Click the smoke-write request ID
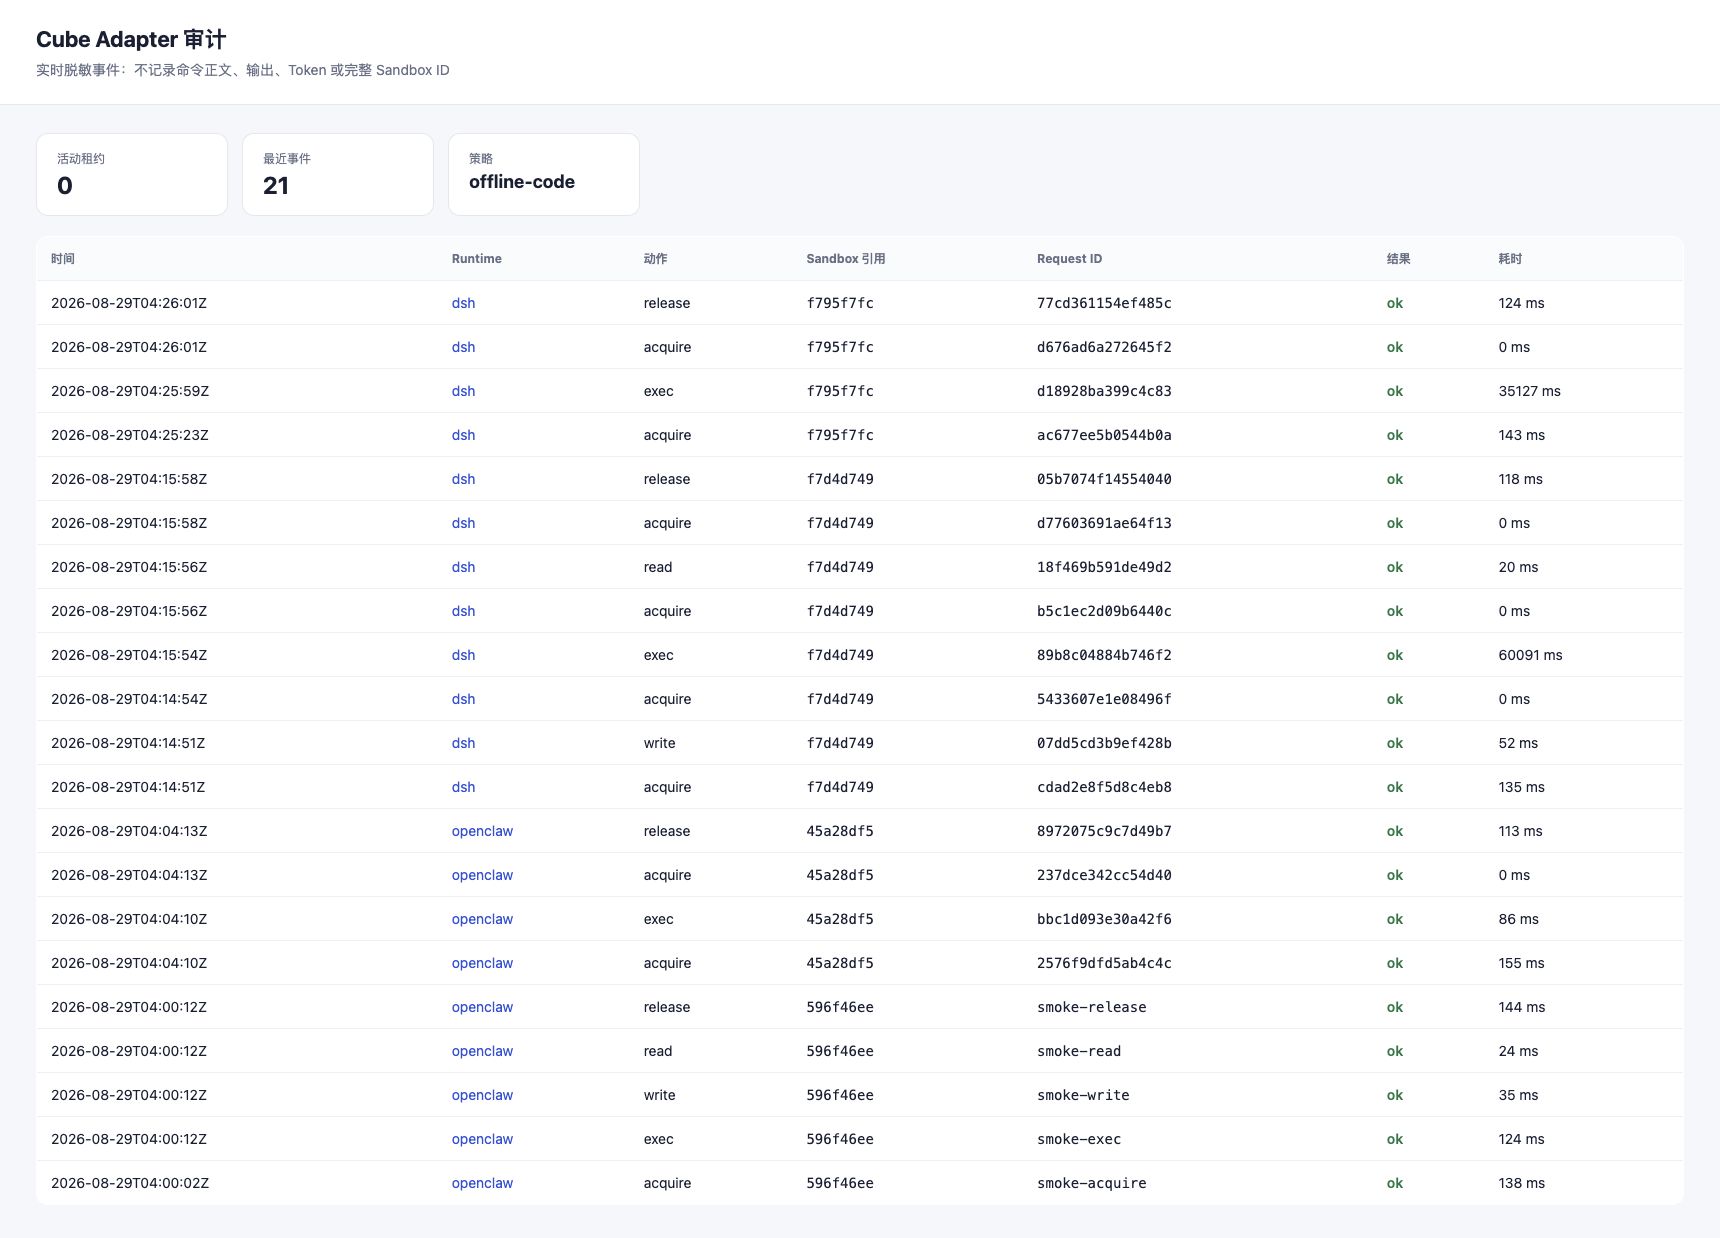This screenshot has width=1720, height=1238. (x=1083, y=1095)
